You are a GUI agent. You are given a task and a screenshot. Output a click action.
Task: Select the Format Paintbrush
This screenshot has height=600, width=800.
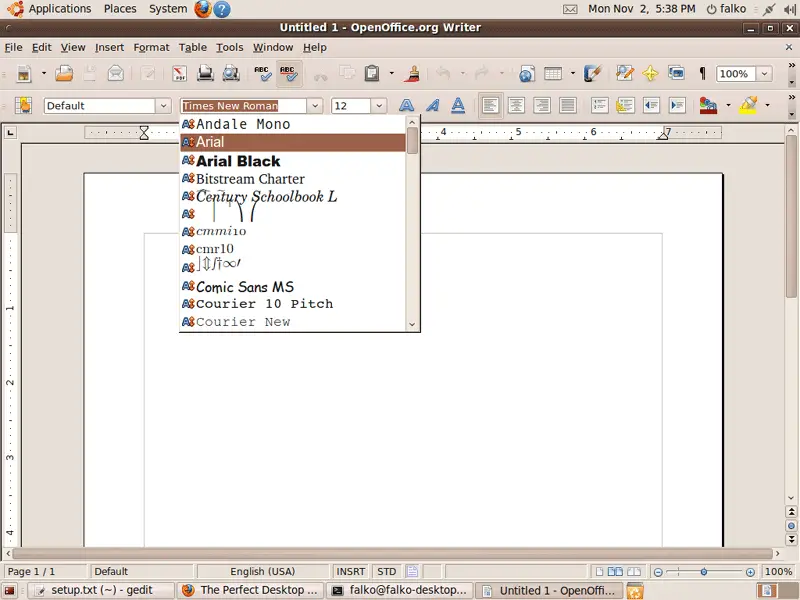(412, 74)
